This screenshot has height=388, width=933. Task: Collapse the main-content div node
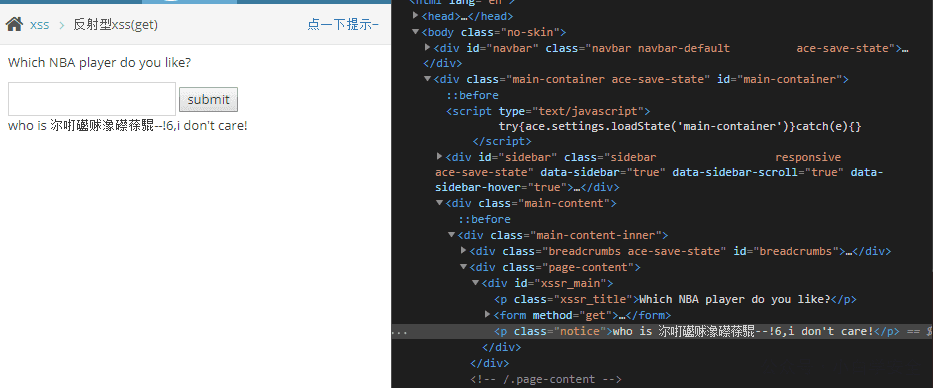click(x=440, y=203)
